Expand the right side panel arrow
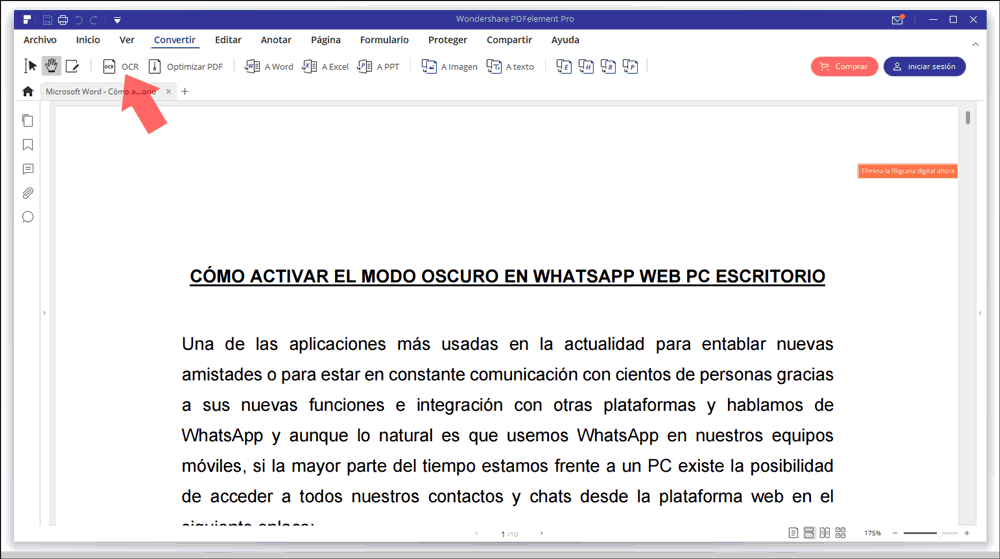 pyautogui.click(x=980, y=313)
